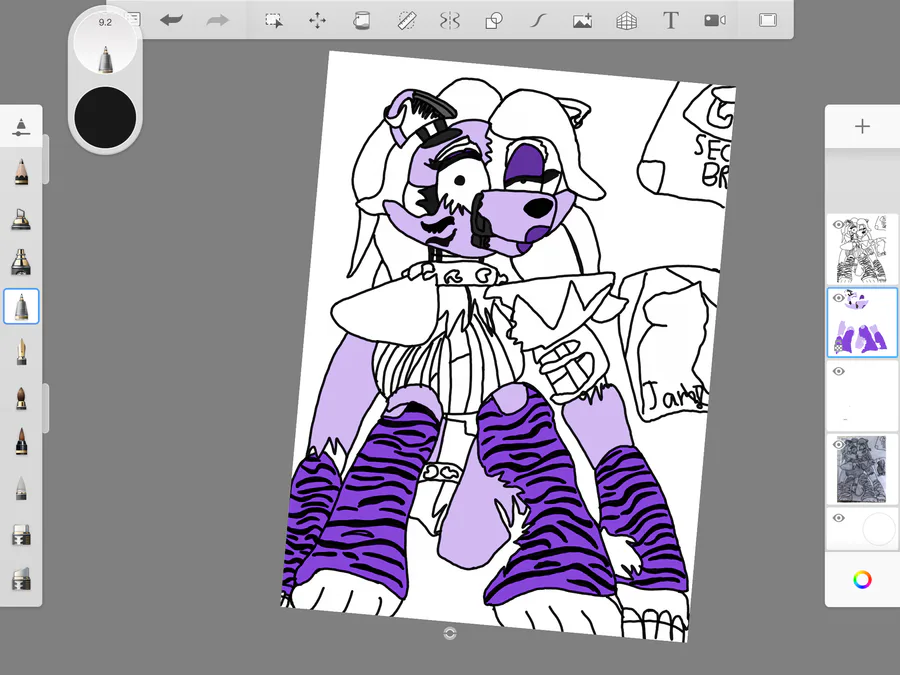Pick the bottom soft eraser brush
The image size is (900, 675).
(21, 579)
